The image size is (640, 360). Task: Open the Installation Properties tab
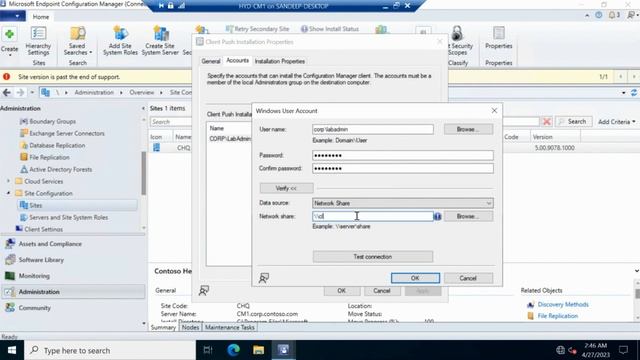pos(280,61)
